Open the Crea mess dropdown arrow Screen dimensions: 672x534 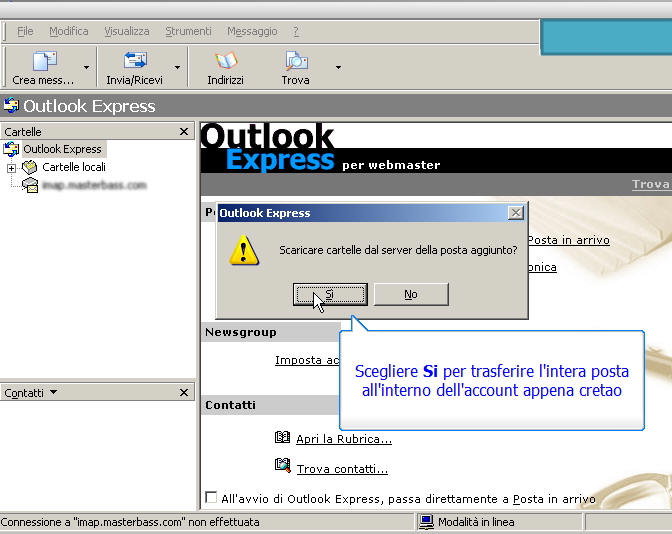point(87,67)
